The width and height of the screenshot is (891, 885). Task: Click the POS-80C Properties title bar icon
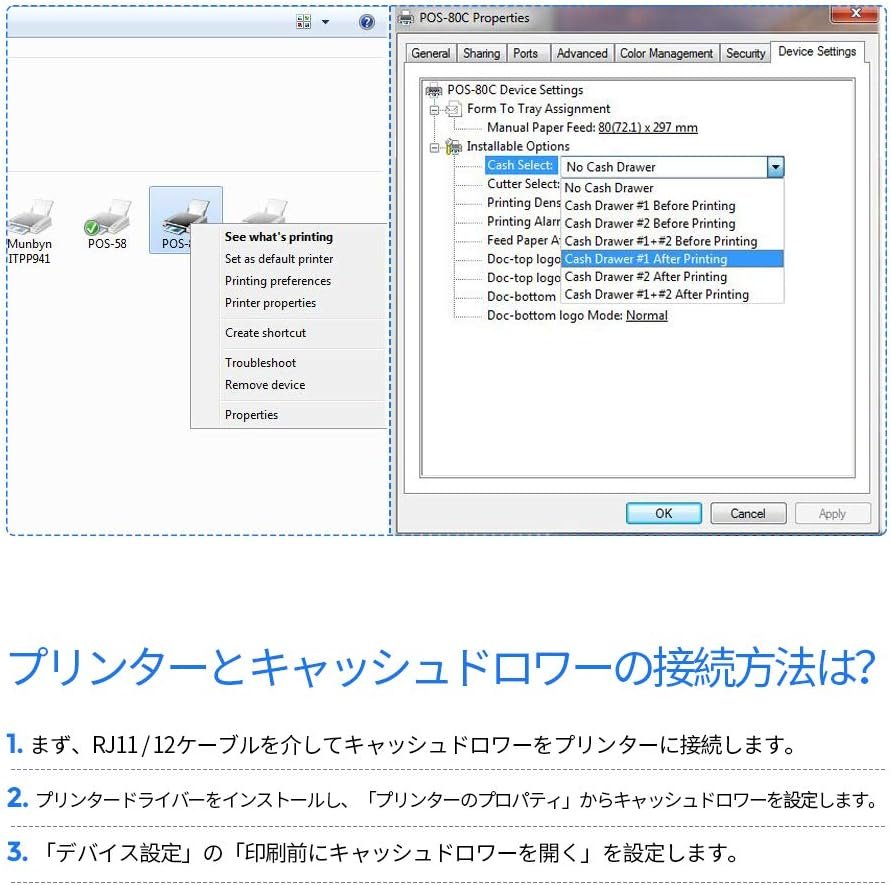click(406, 18)
